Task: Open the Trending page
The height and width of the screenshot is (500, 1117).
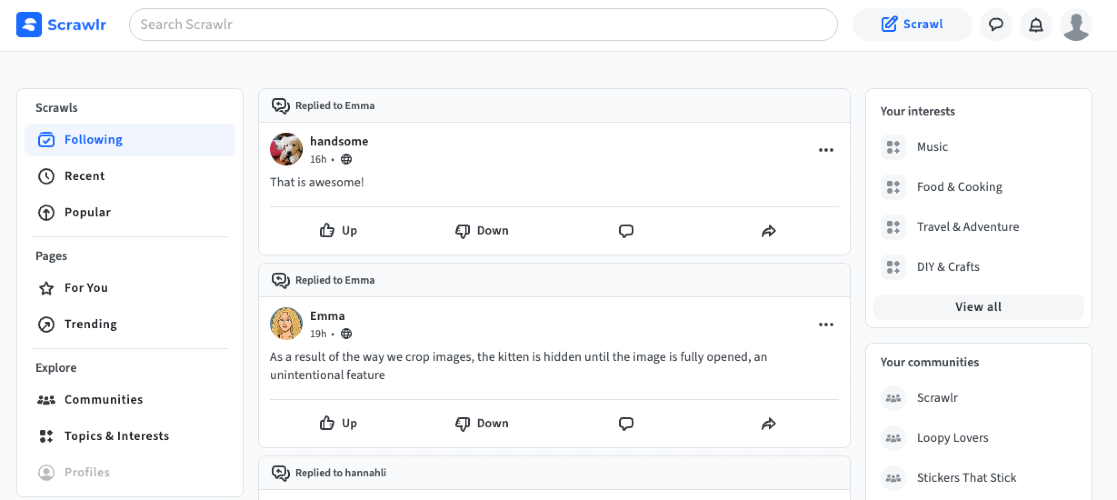Action: (x=130, y=324)
